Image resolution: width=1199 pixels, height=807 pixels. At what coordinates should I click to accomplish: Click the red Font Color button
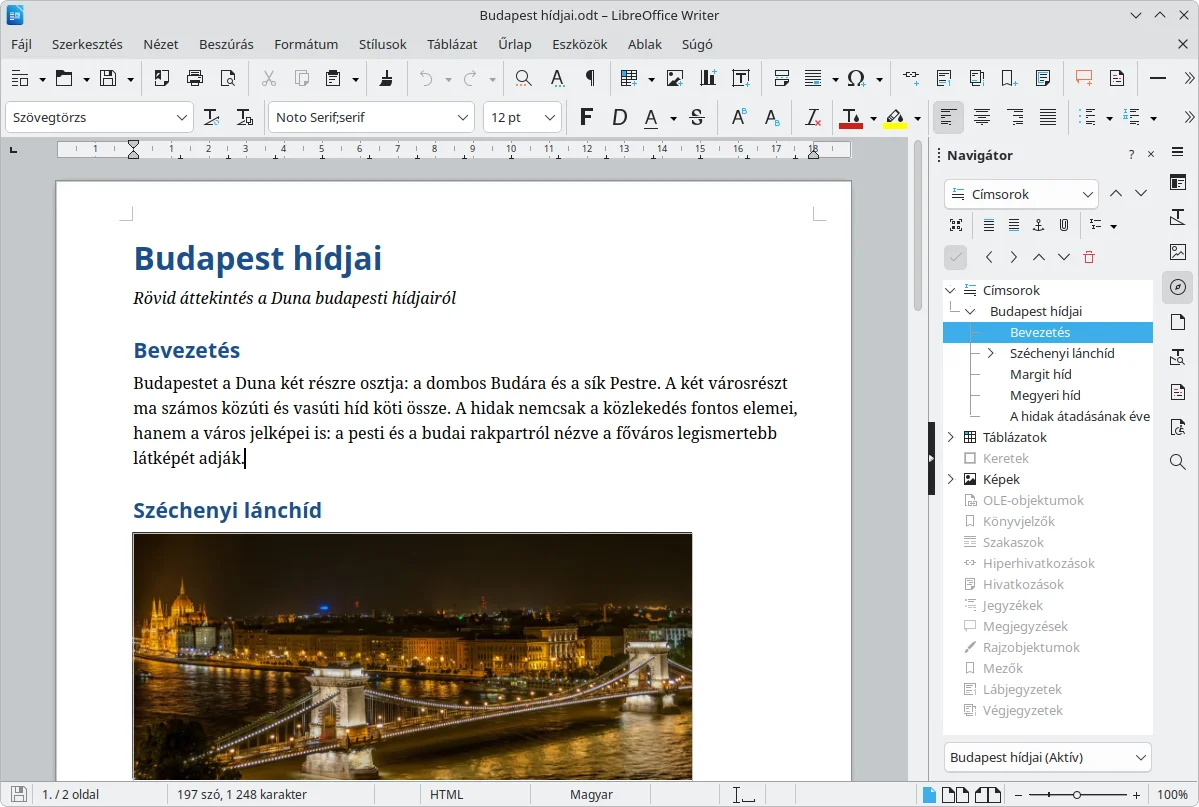850,117
